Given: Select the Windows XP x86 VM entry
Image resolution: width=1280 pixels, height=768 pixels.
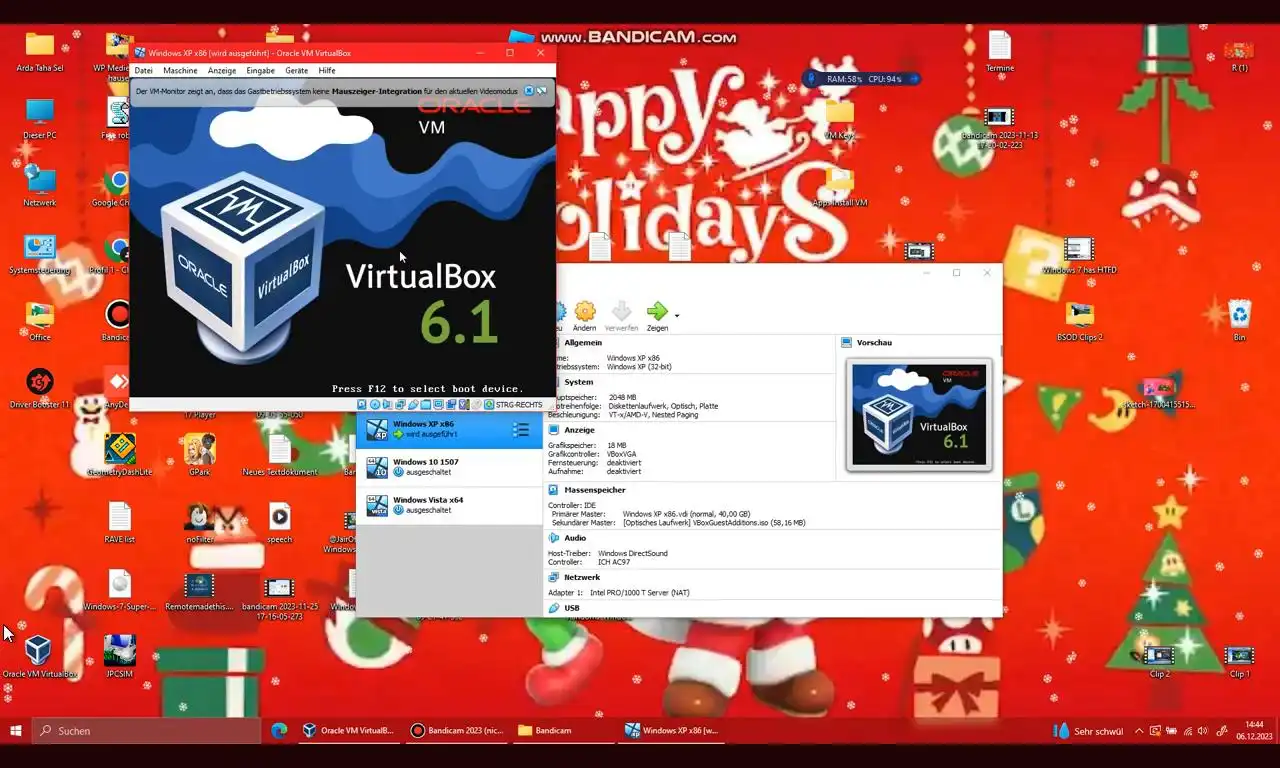Looking at the screenshot, I should click(449, 429).
